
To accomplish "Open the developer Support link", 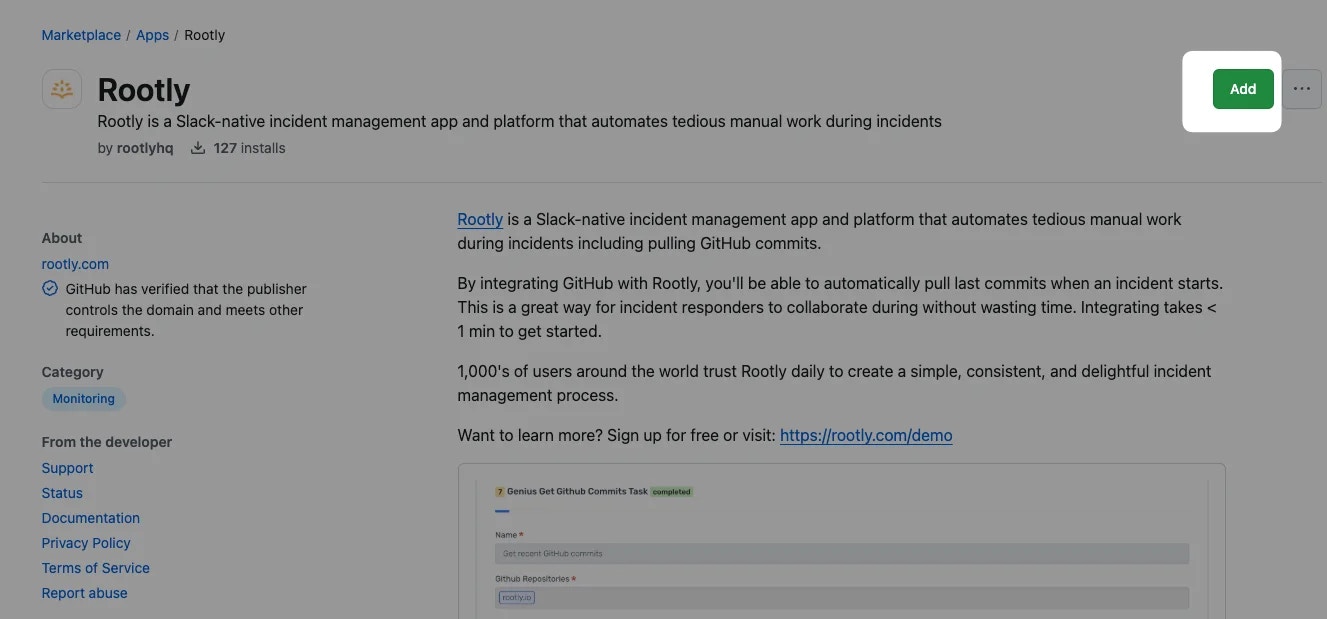I will point(67,468).
